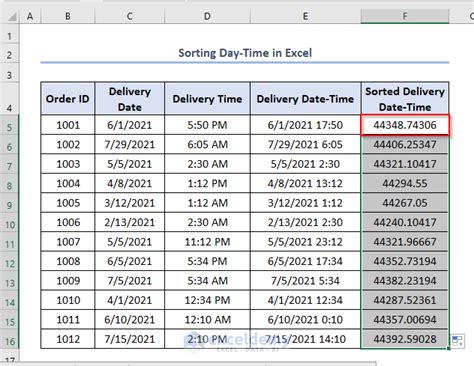
Task: Click the title 'Sorting Day-Time in Excel'
Action: pos(245,53)
